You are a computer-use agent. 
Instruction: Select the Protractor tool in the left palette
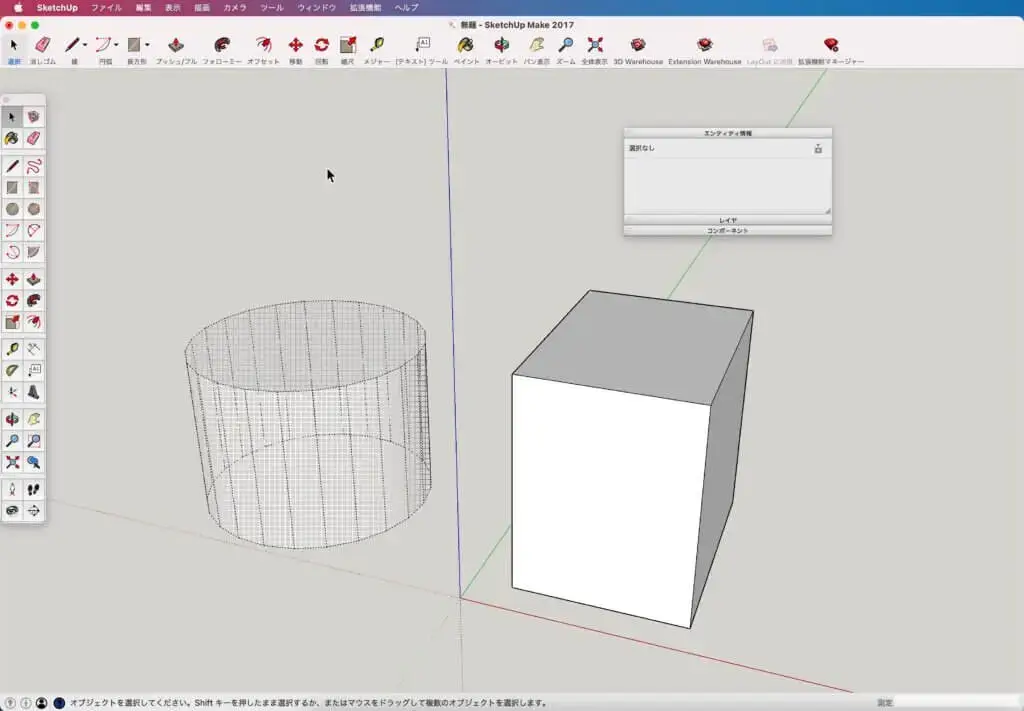12,371
